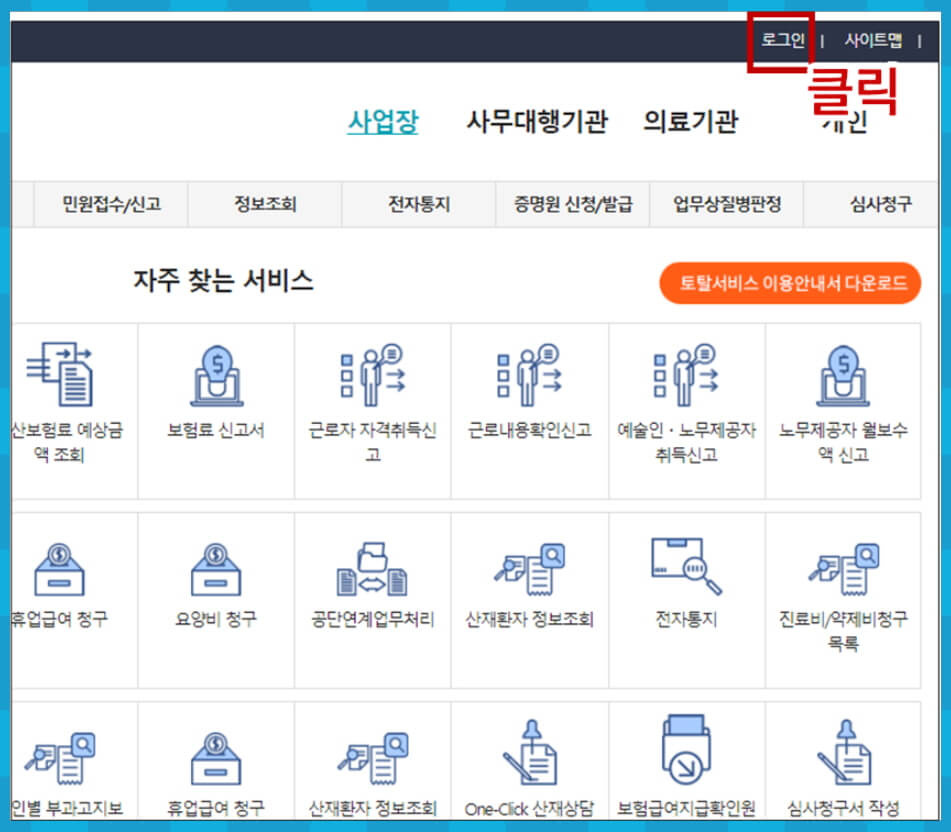Open the 민원접수/신고 menu
The height and width of the screenshot is (832, 951).
point(112,204)
